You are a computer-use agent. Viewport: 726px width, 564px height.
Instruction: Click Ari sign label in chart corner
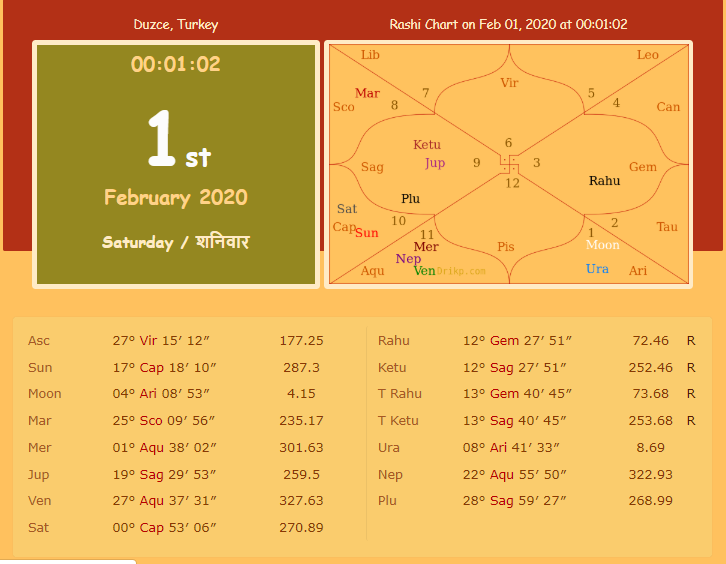(638, 271)
